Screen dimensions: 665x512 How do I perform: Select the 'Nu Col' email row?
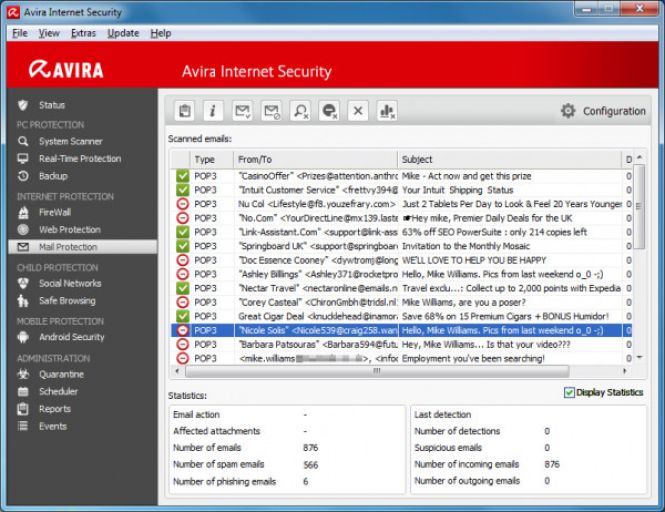pyautogui.click(x=401, y=204)
